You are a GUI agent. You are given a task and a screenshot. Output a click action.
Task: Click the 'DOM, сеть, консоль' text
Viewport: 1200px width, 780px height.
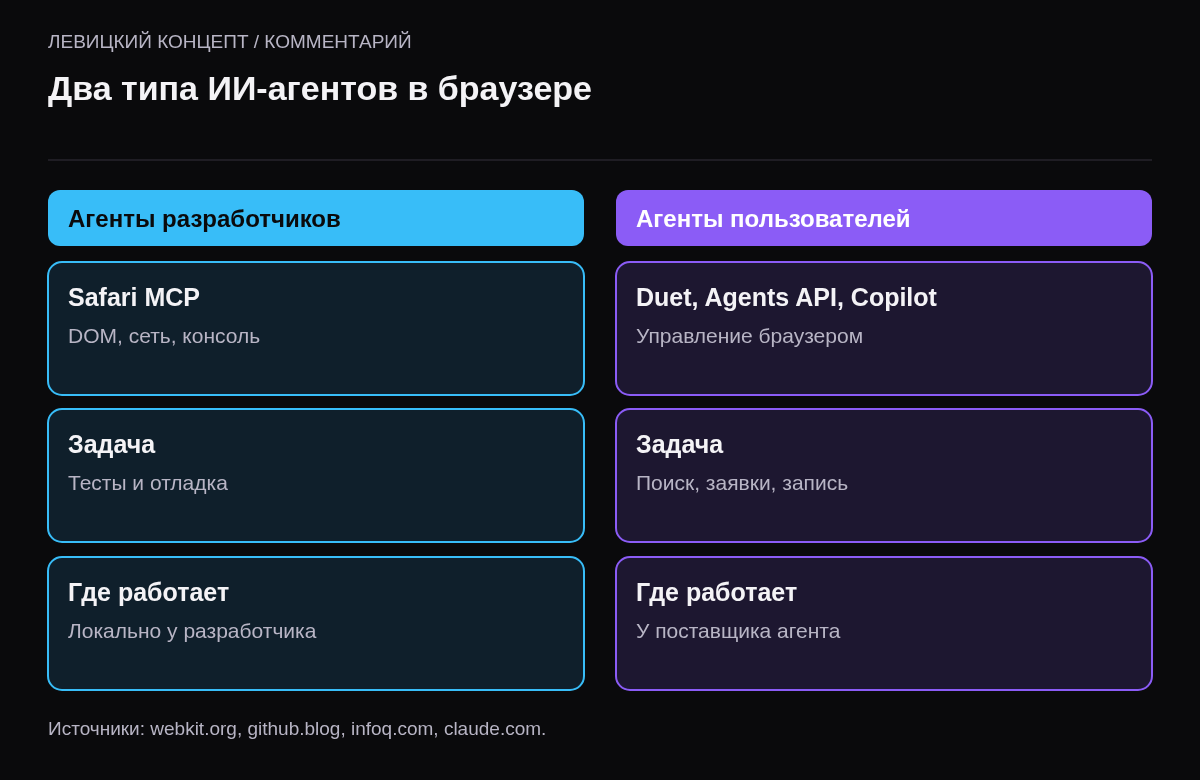point(164,336)
